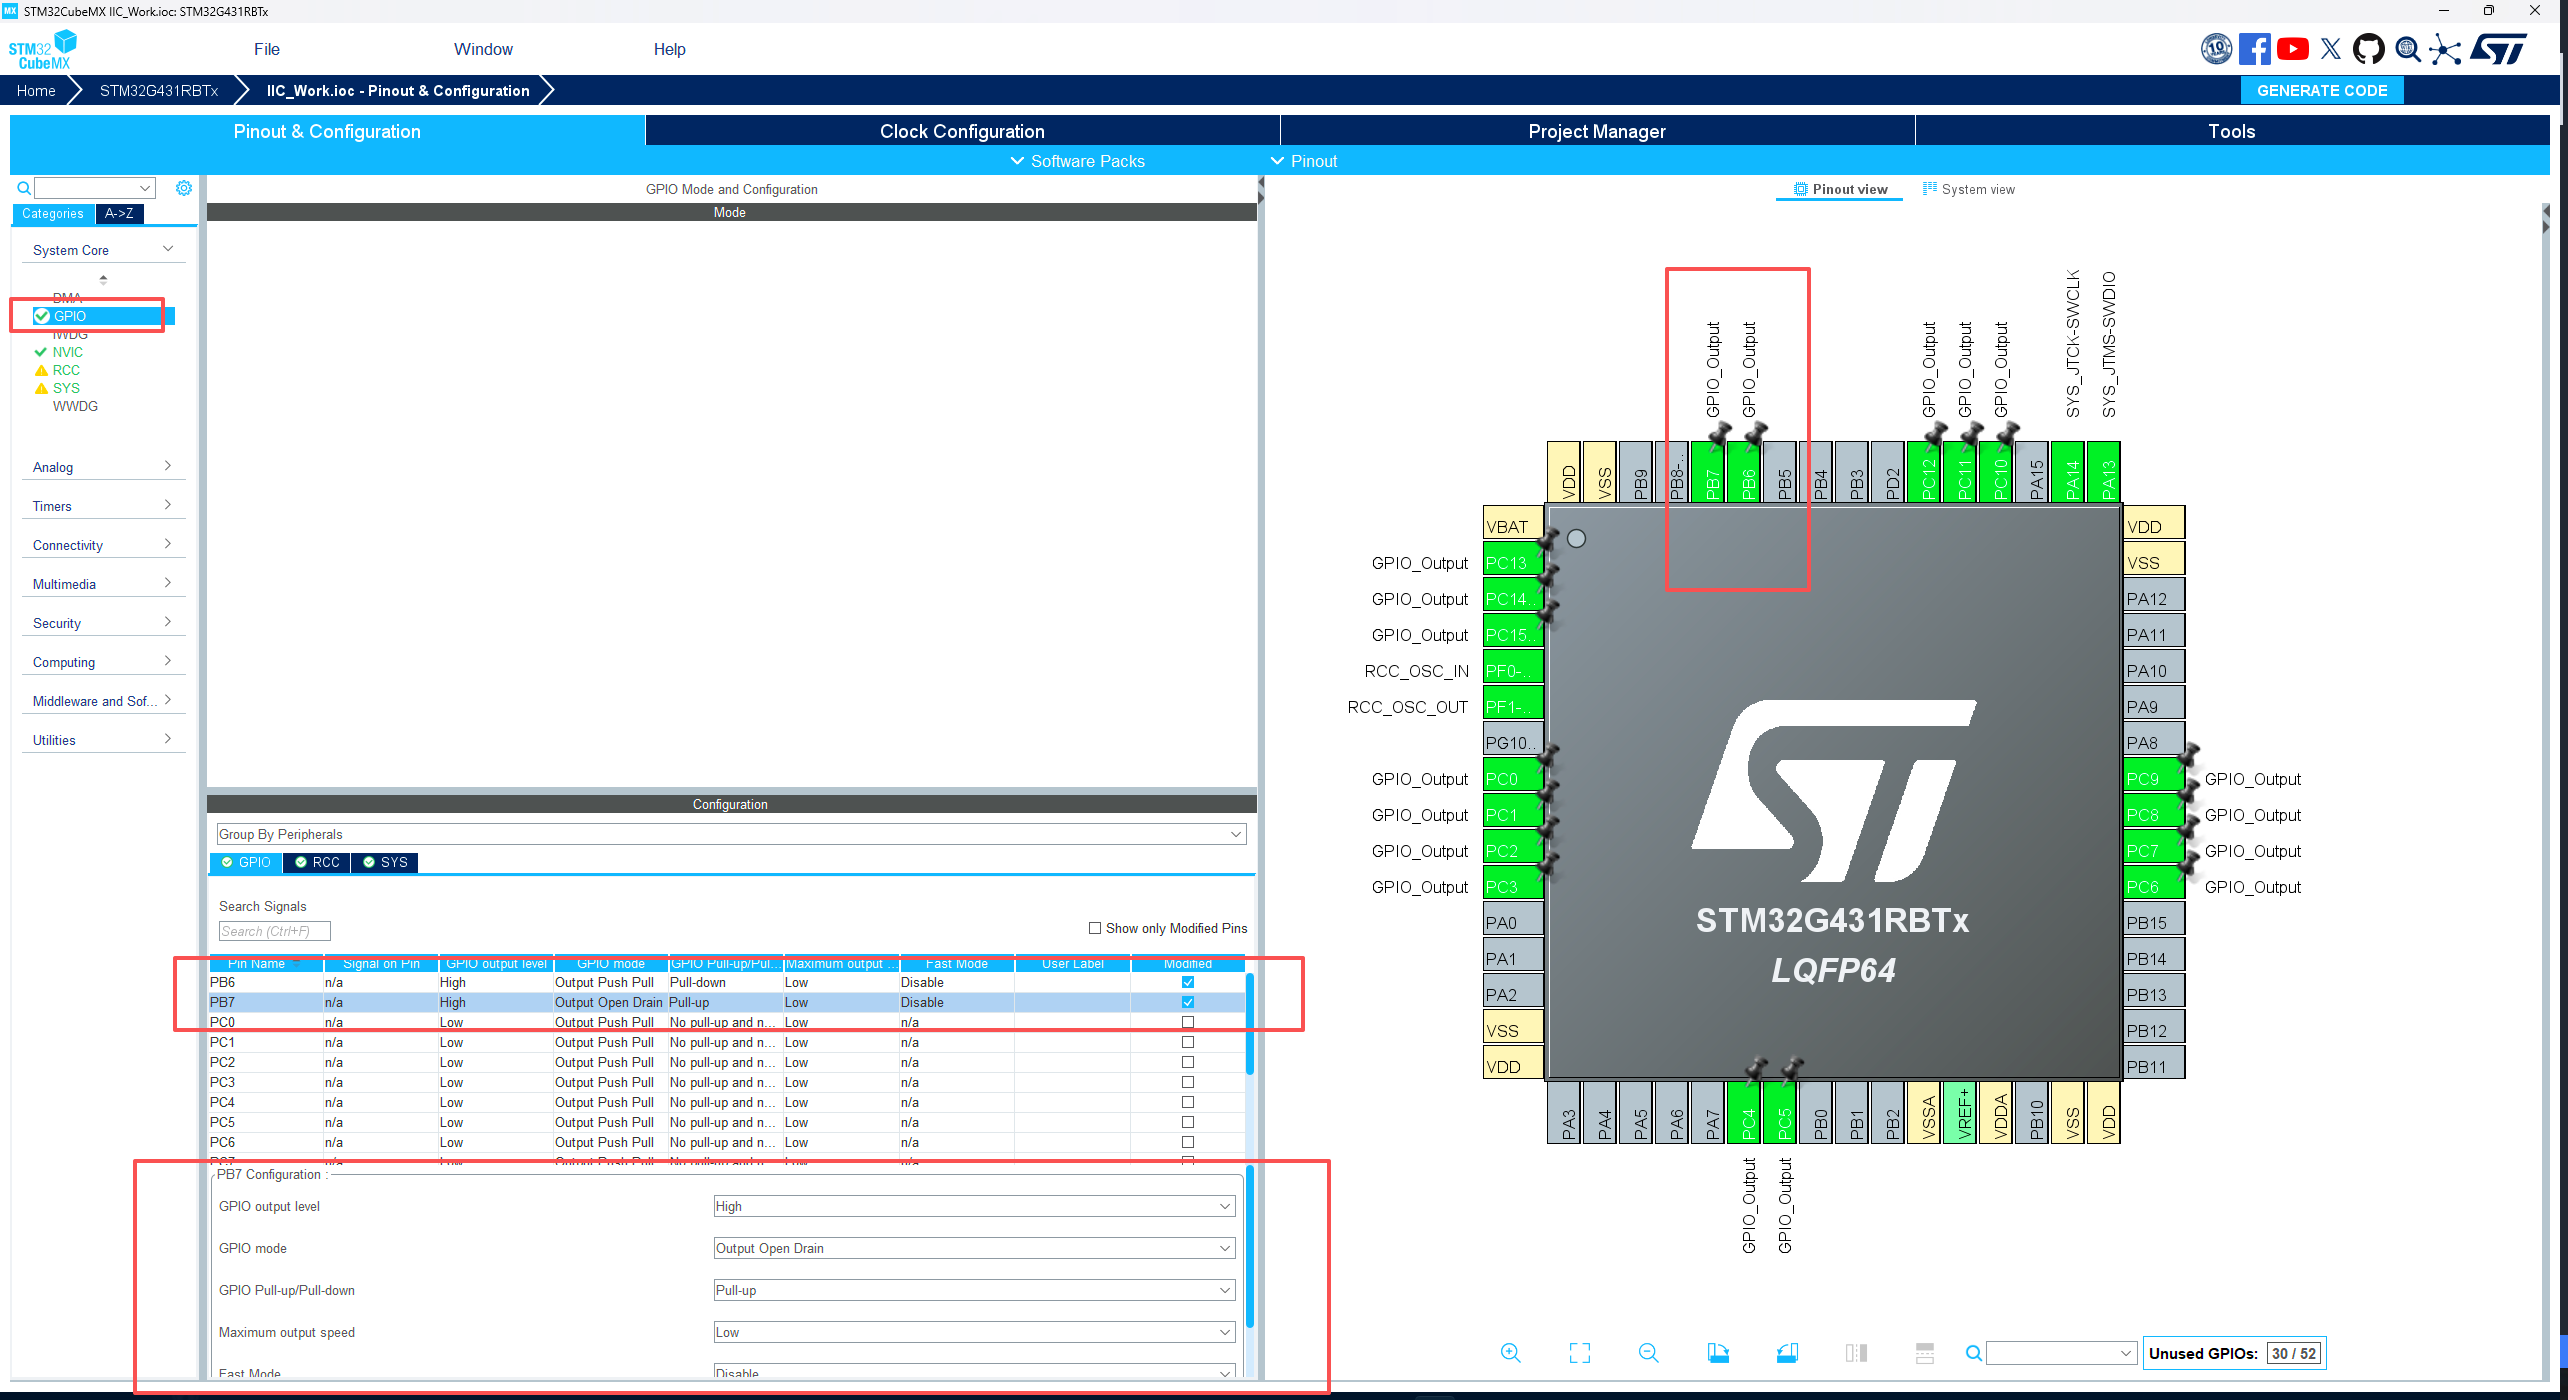Check the Modified box for PC0 row
Screen dimensions: 2568x1400
tap(1188, 1022)
